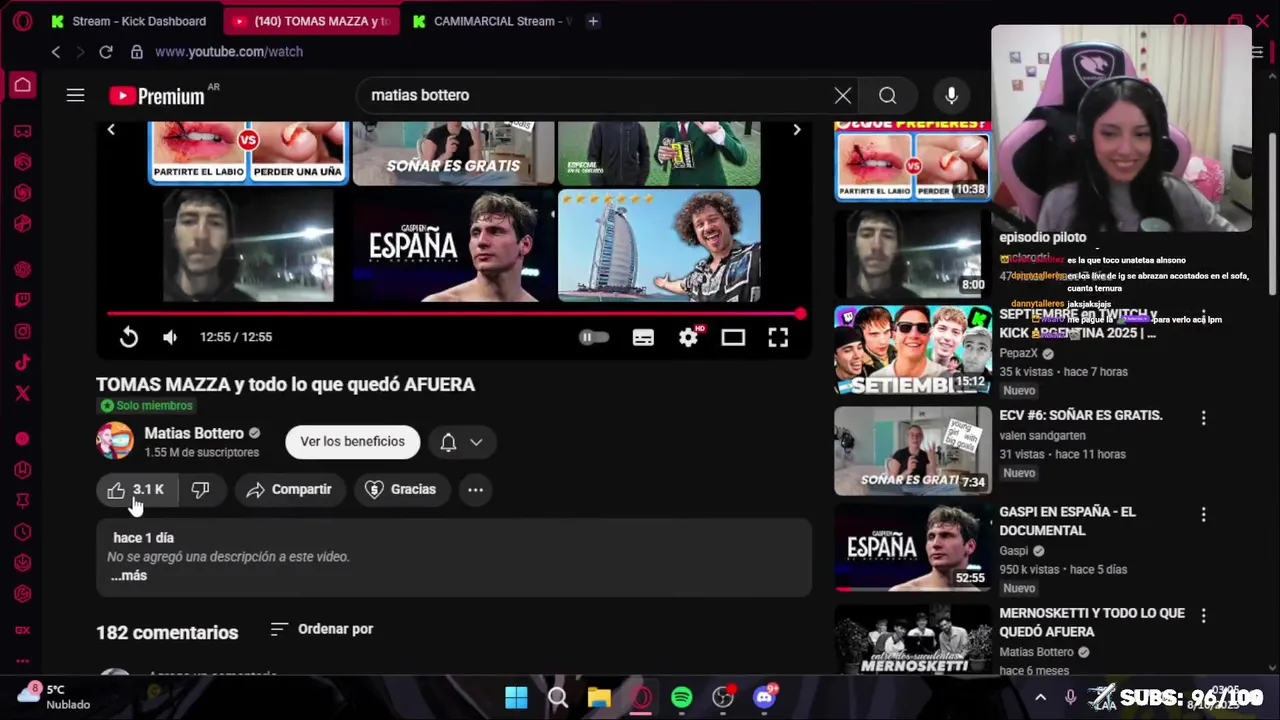
Task: Open Discord from the taskbar
Action: (764, 697)
